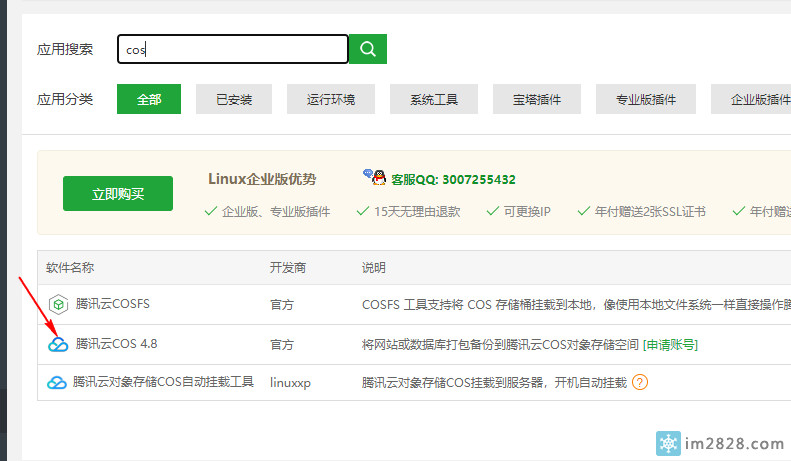Viewport: 791px width, 461px height.
Task: Select the 全部 category tab
Action: click(149, 99)
